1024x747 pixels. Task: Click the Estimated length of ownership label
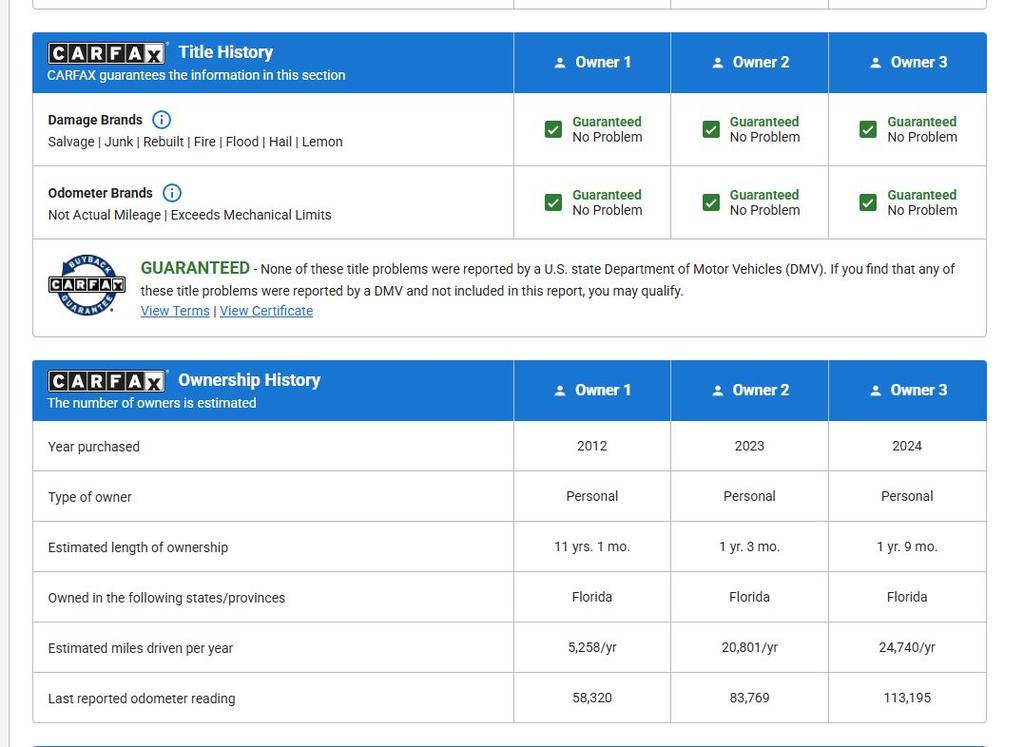coord(138,547)
